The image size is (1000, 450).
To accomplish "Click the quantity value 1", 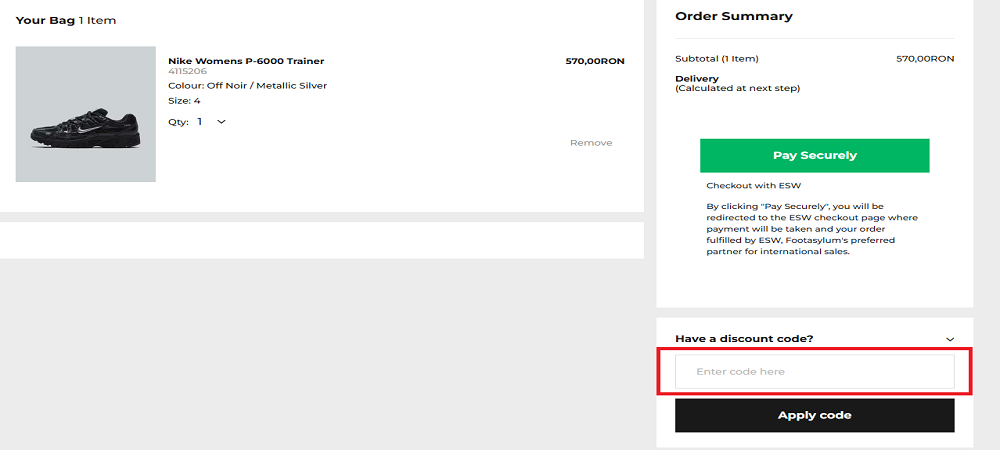I will click(200, 122).
